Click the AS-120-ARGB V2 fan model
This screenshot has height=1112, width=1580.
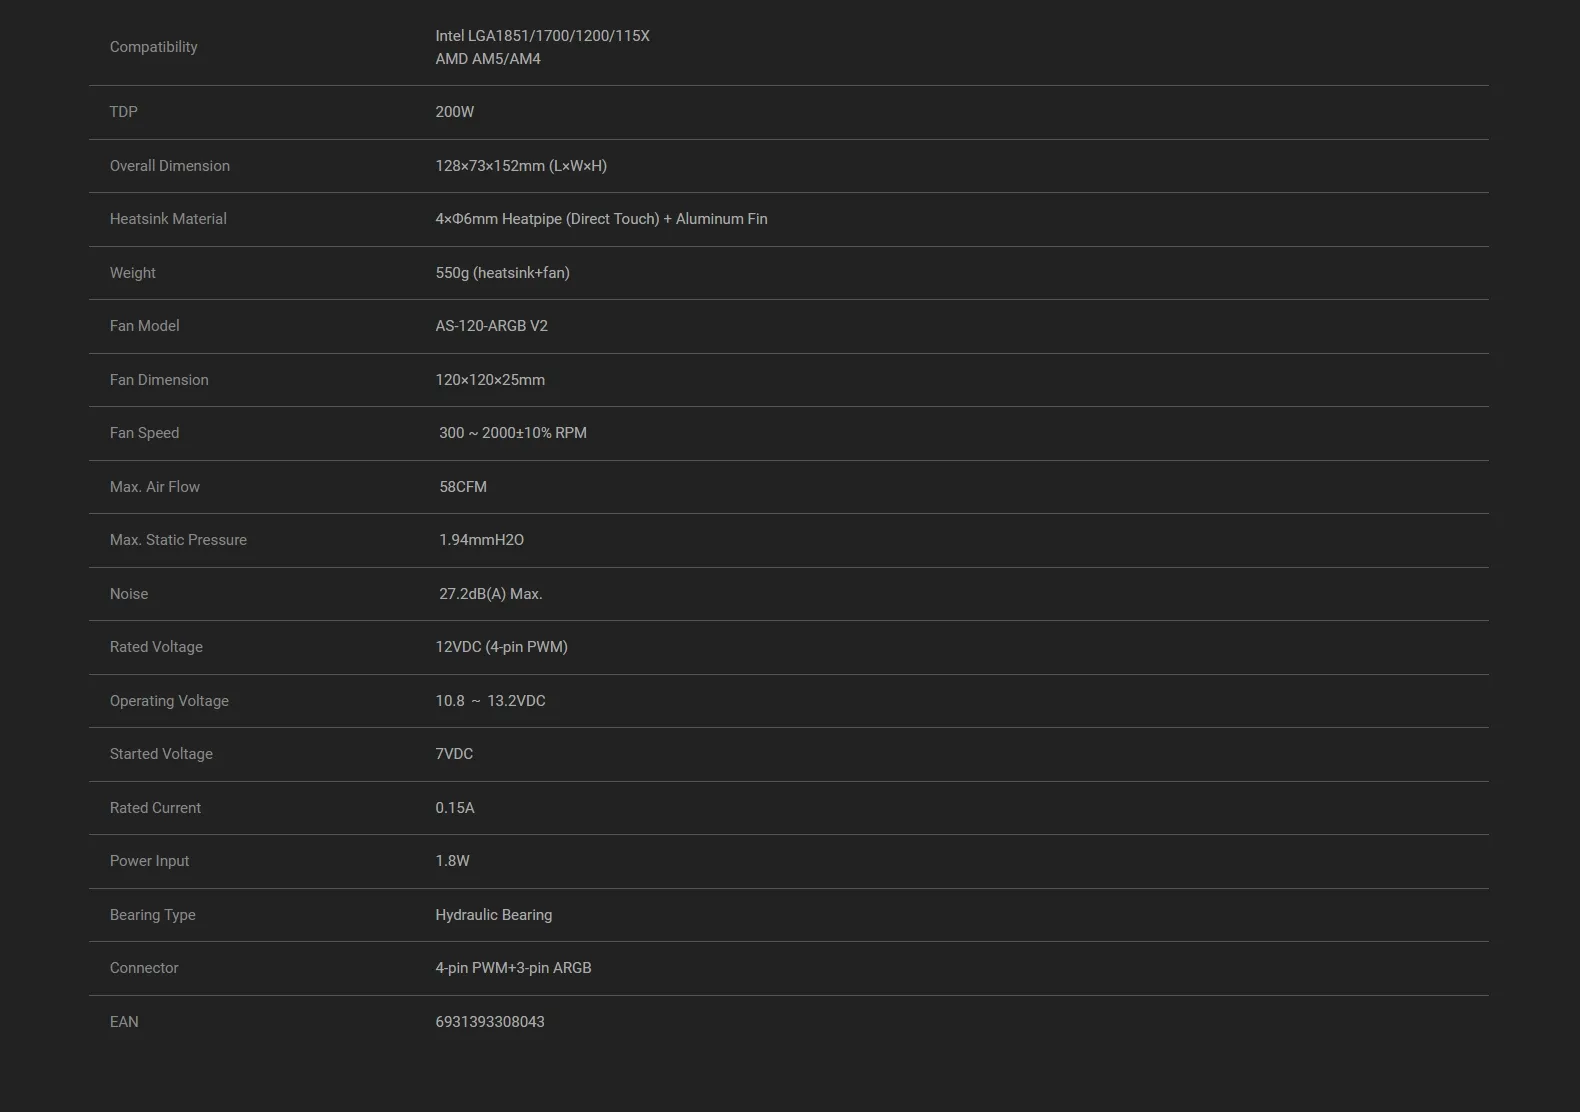pyautogui.click(x=491, y=326)
